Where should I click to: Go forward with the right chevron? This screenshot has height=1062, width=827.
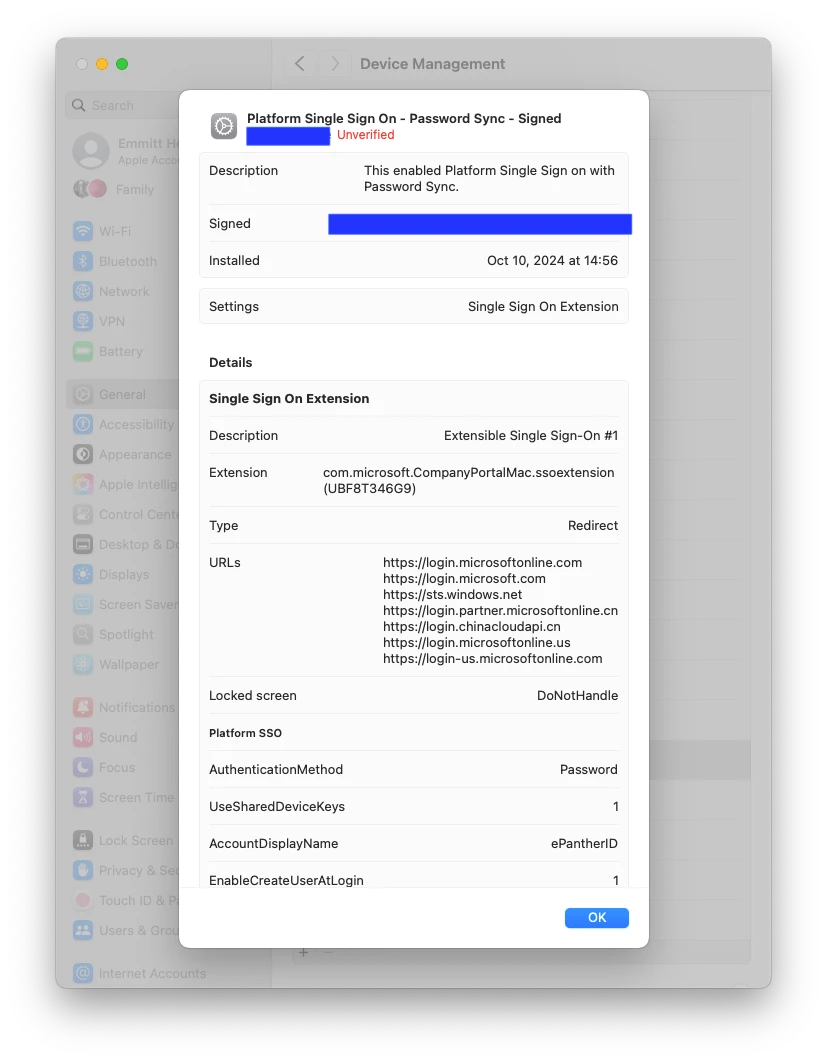pos(335,64)
